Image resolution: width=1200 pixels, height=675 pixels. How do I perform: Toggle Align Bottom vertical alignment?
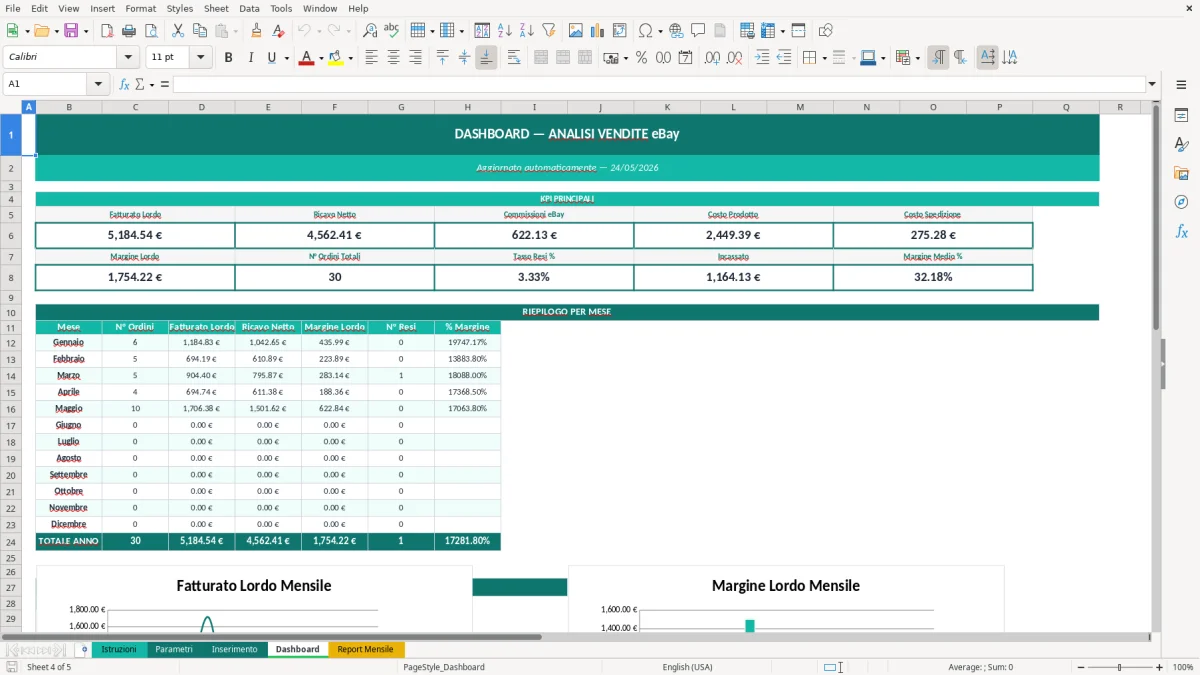[x=486, y=58]
